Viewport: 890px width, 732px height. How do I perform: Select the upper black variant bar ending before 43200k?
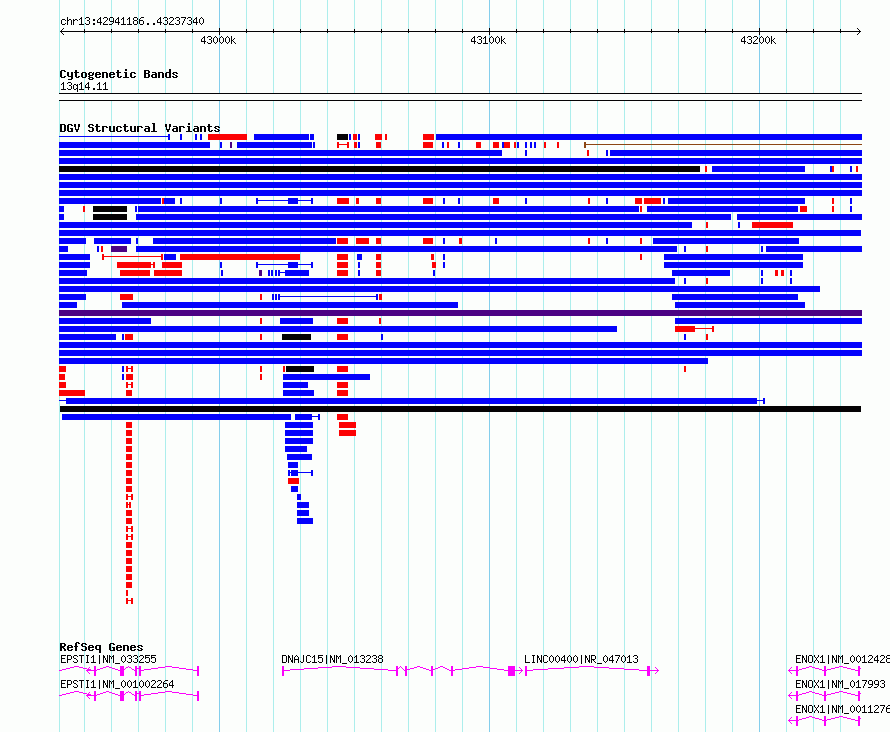pyautogui.click(x=379, y=169)
